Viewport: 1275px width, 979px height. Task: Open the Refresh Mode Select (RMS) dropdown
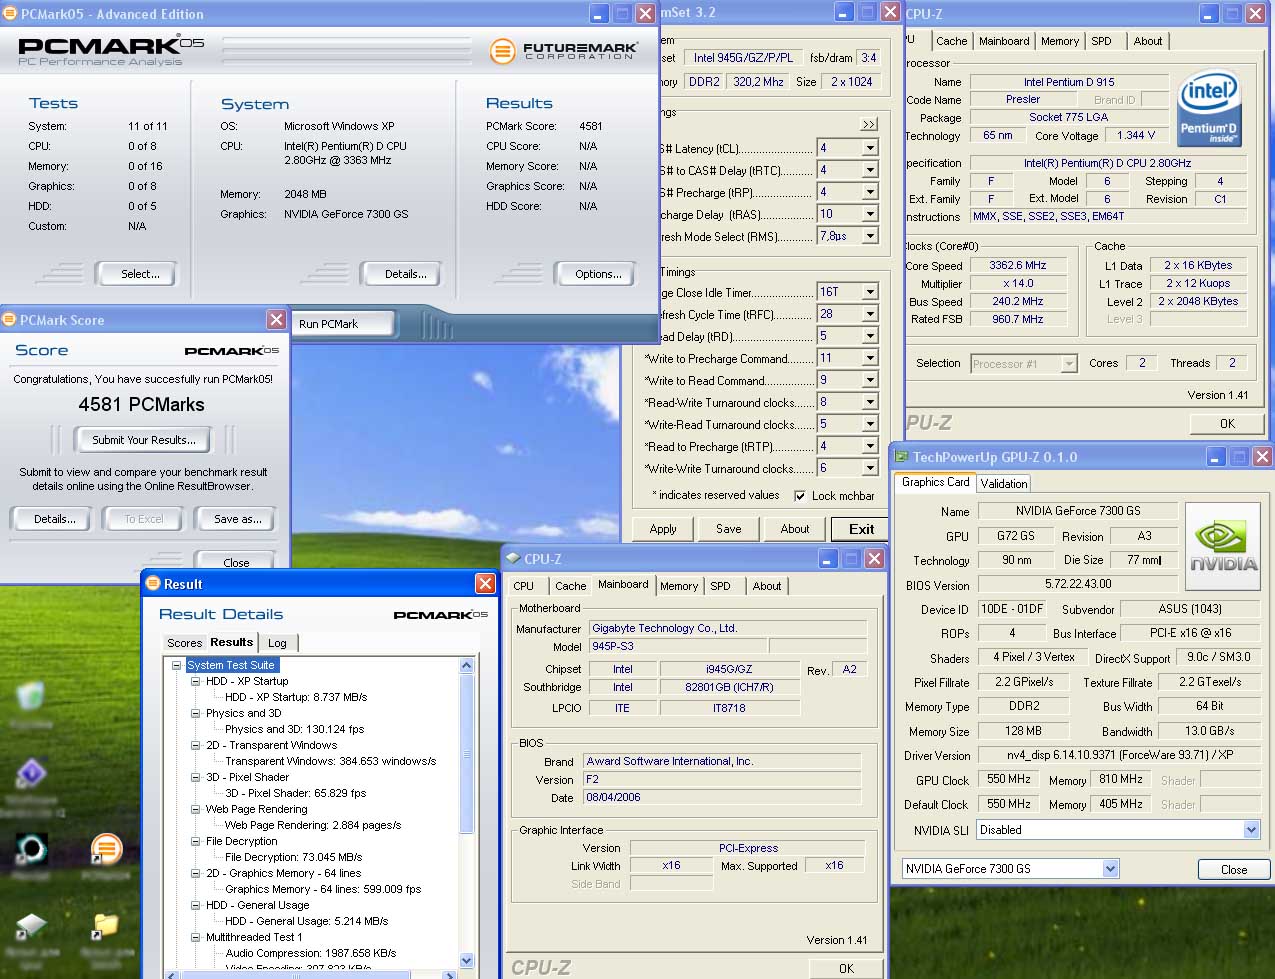pos(870,236)
